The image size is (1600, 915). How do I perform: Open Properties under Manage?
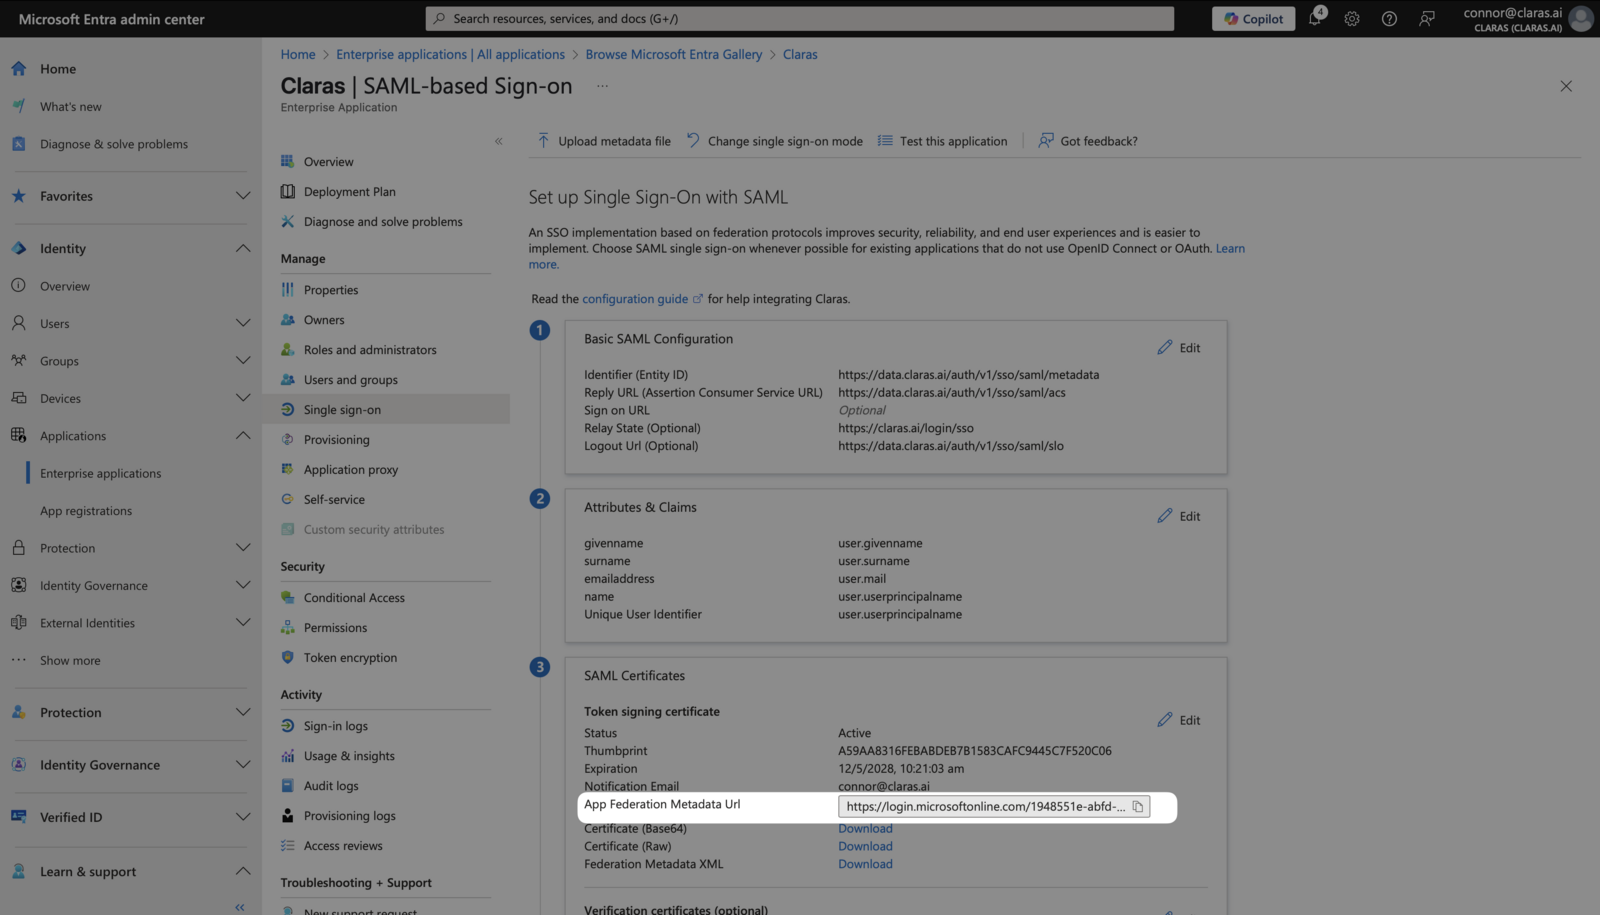[331, 290]
